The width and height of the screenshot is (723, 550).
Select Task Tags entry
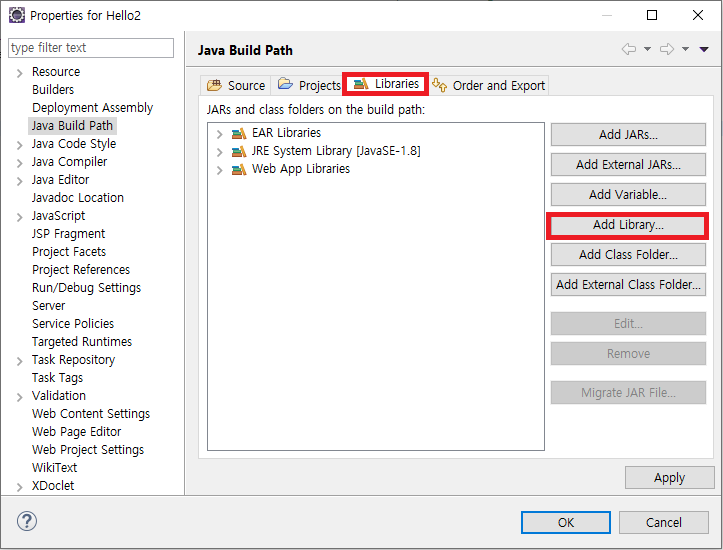[x=57, y=377]
